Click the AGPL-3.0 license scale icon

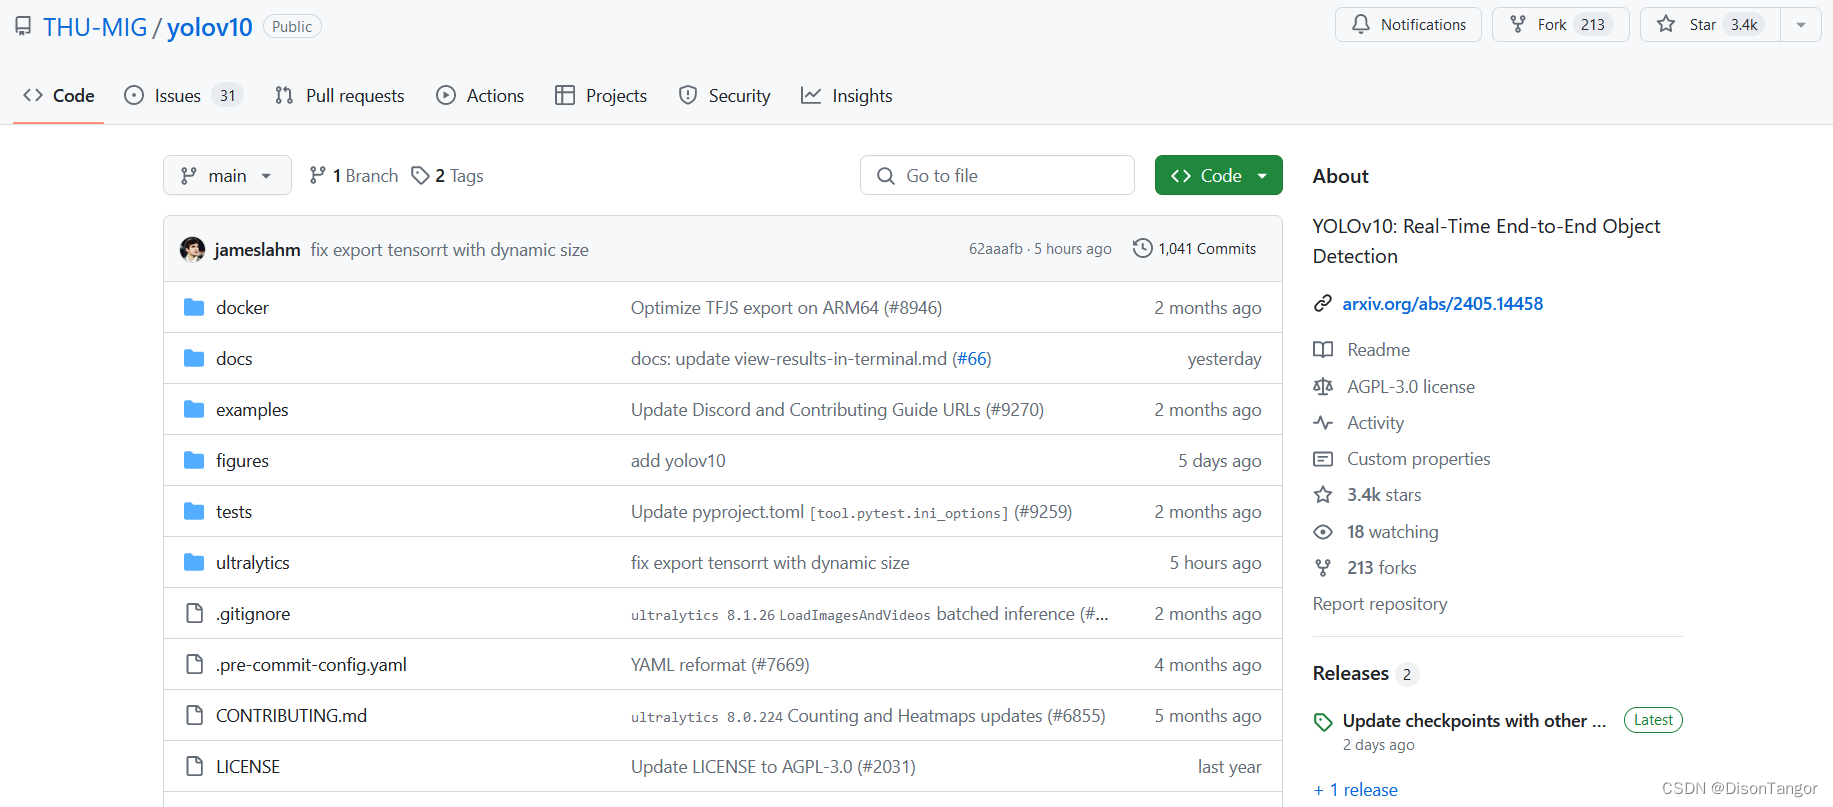(x=1323, y=386)
